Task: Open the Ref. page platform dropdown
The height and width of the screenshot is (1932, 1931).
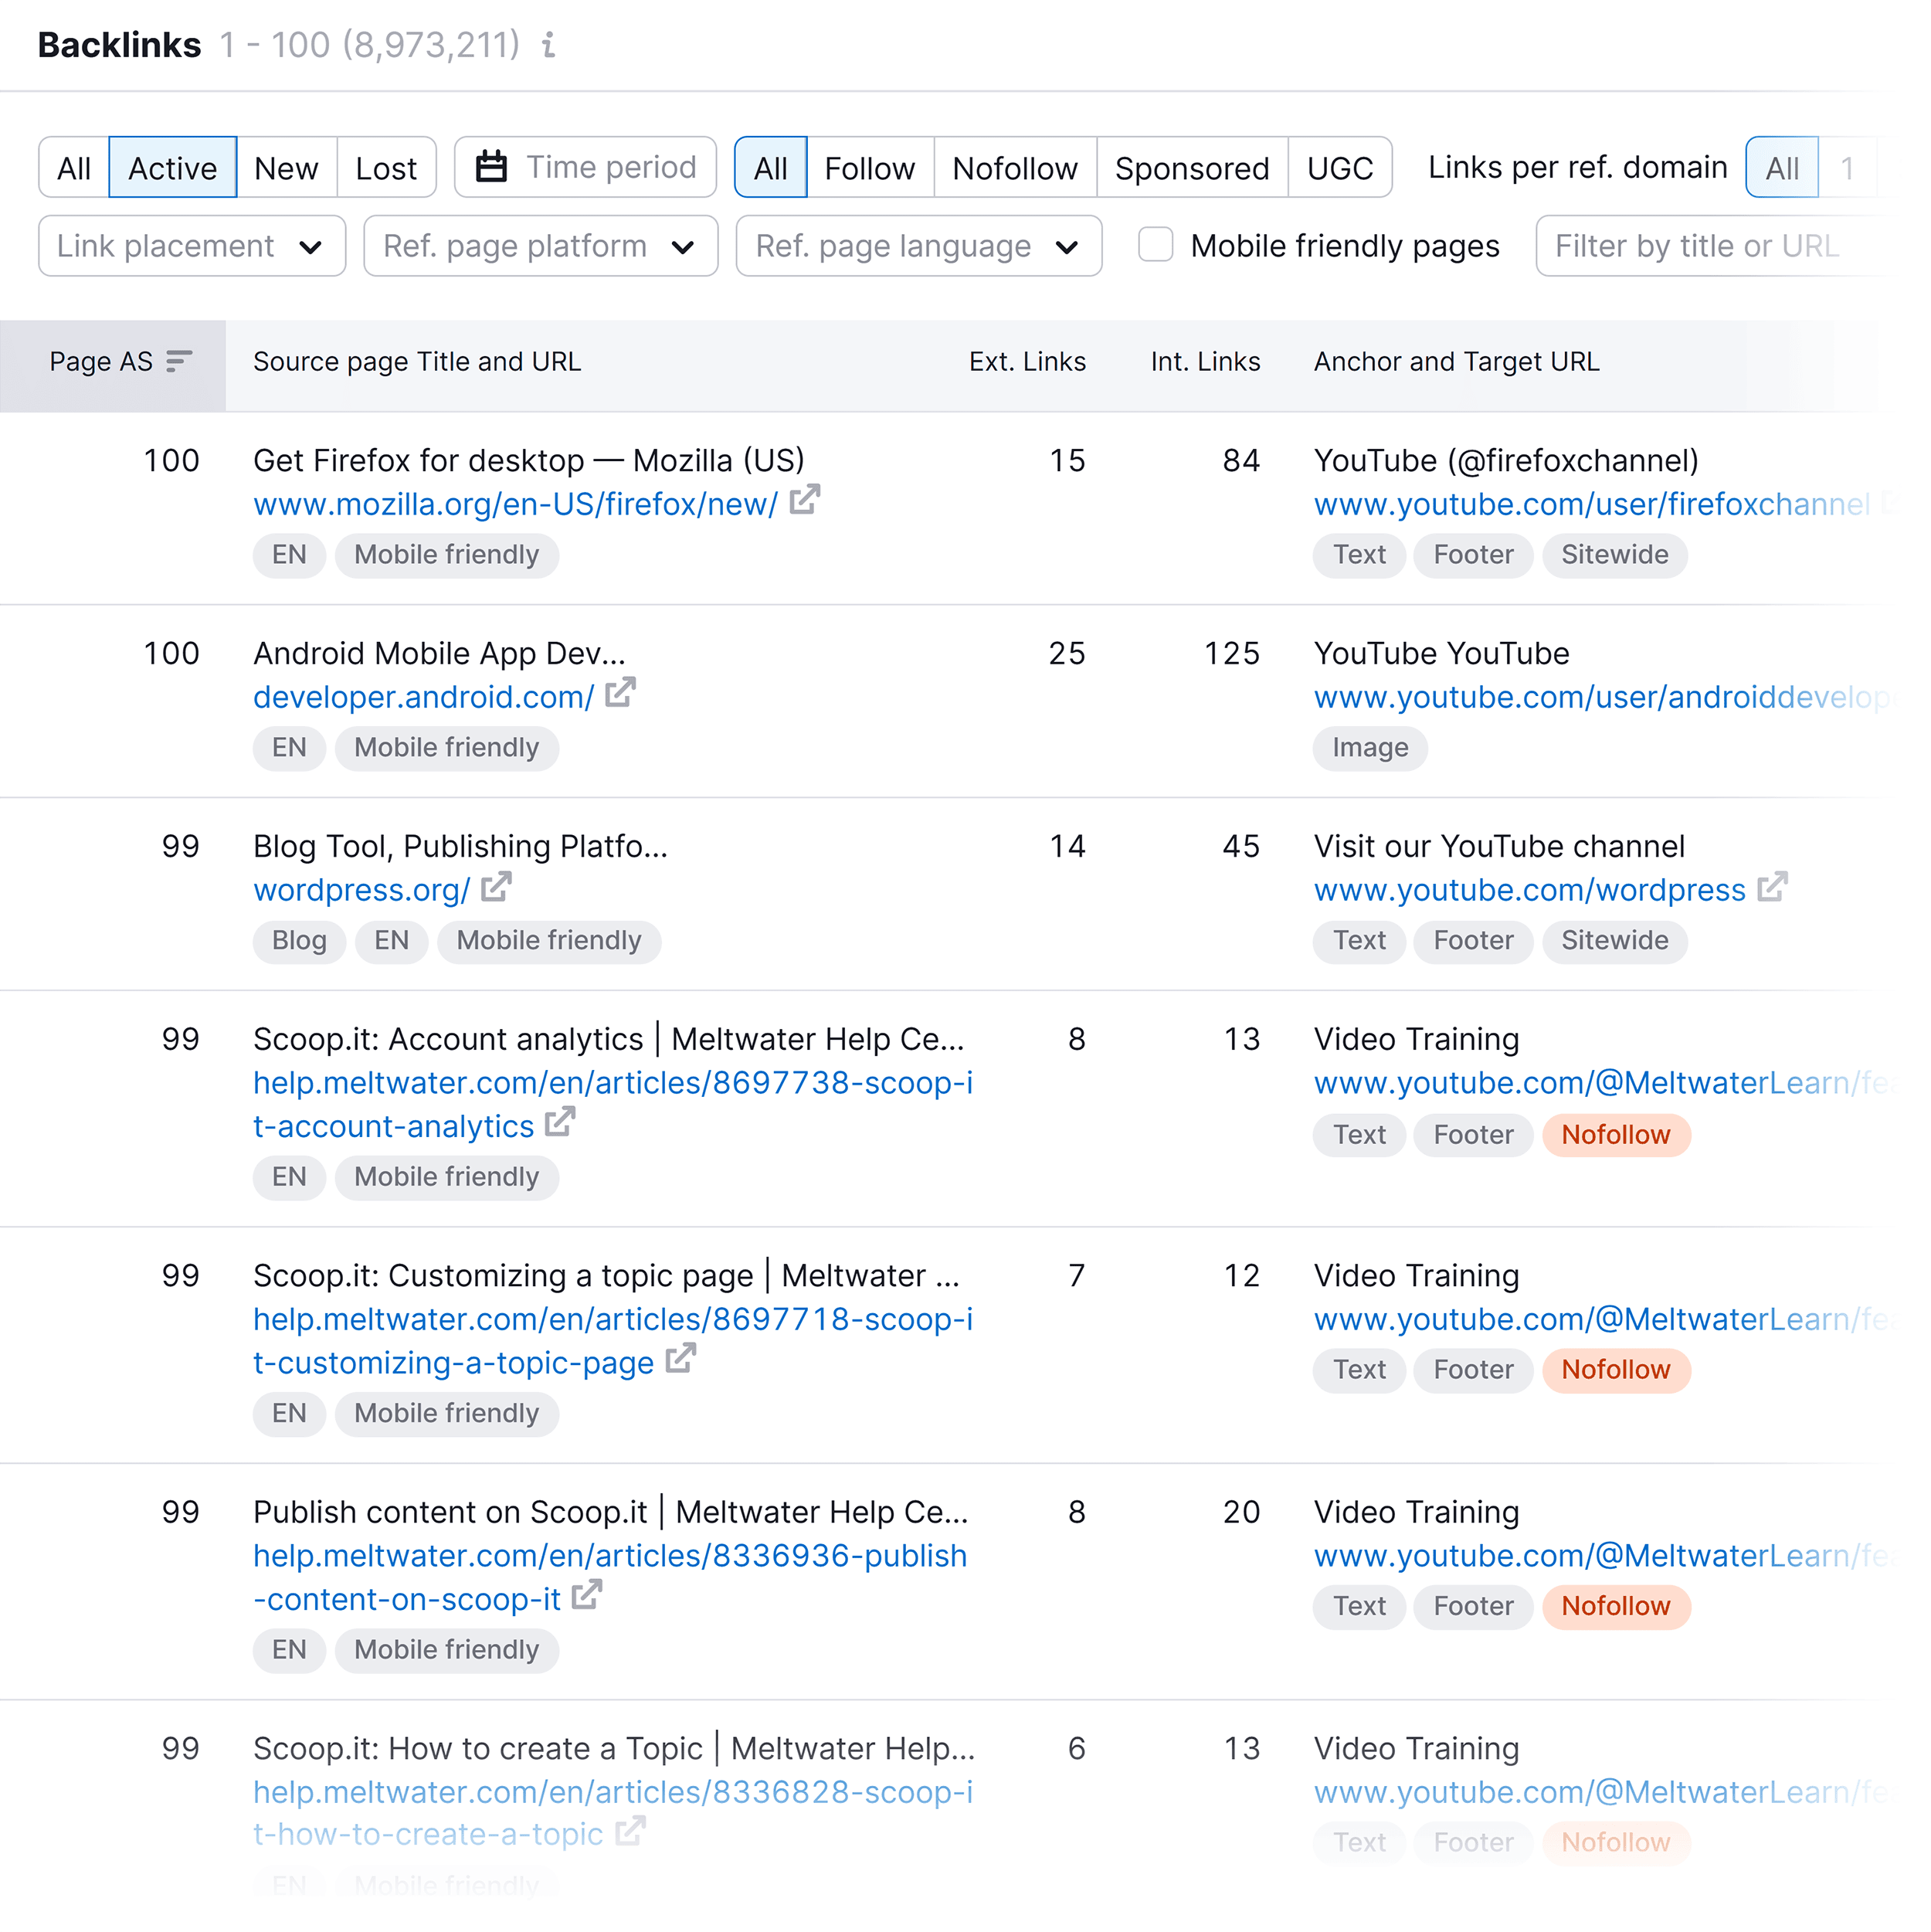Action: [x=539, y=245]
